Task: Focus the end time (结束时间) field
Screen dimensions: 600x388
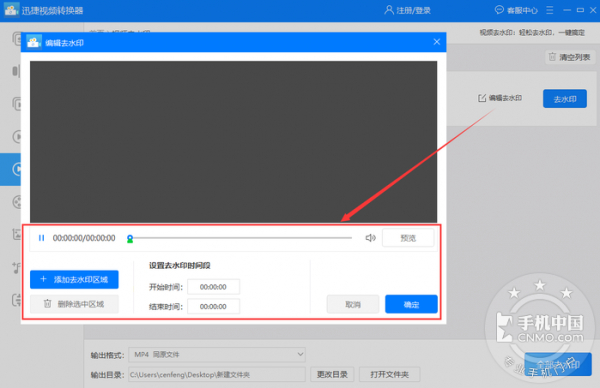Action: point(213,306)
